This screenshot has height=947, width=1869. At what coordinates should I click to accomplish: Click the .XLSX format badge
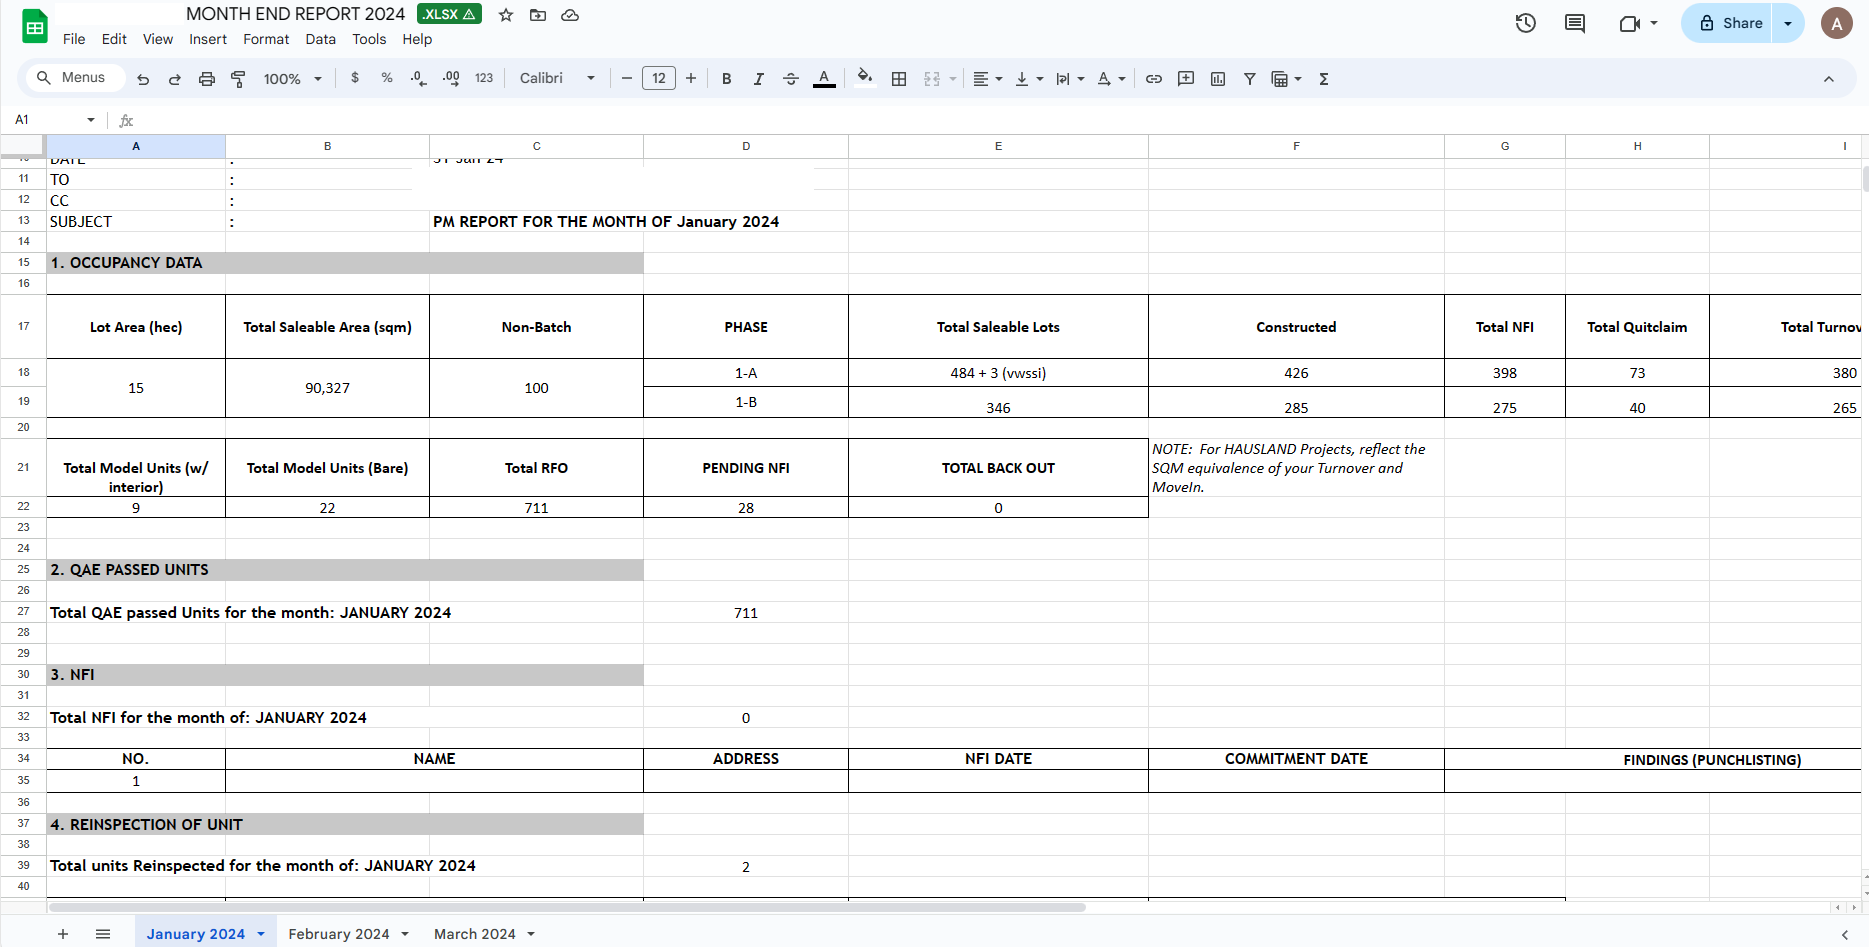point(449,14)
